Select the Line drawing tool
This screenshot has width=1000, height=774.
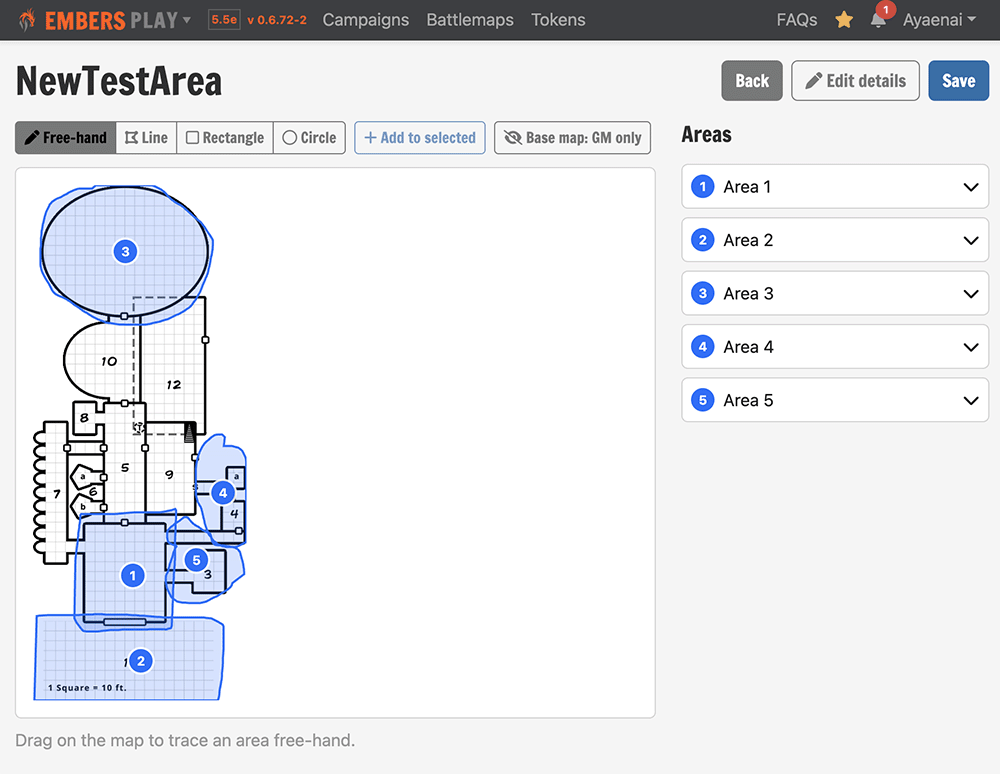pyautogui.click(x=147, y=138)
